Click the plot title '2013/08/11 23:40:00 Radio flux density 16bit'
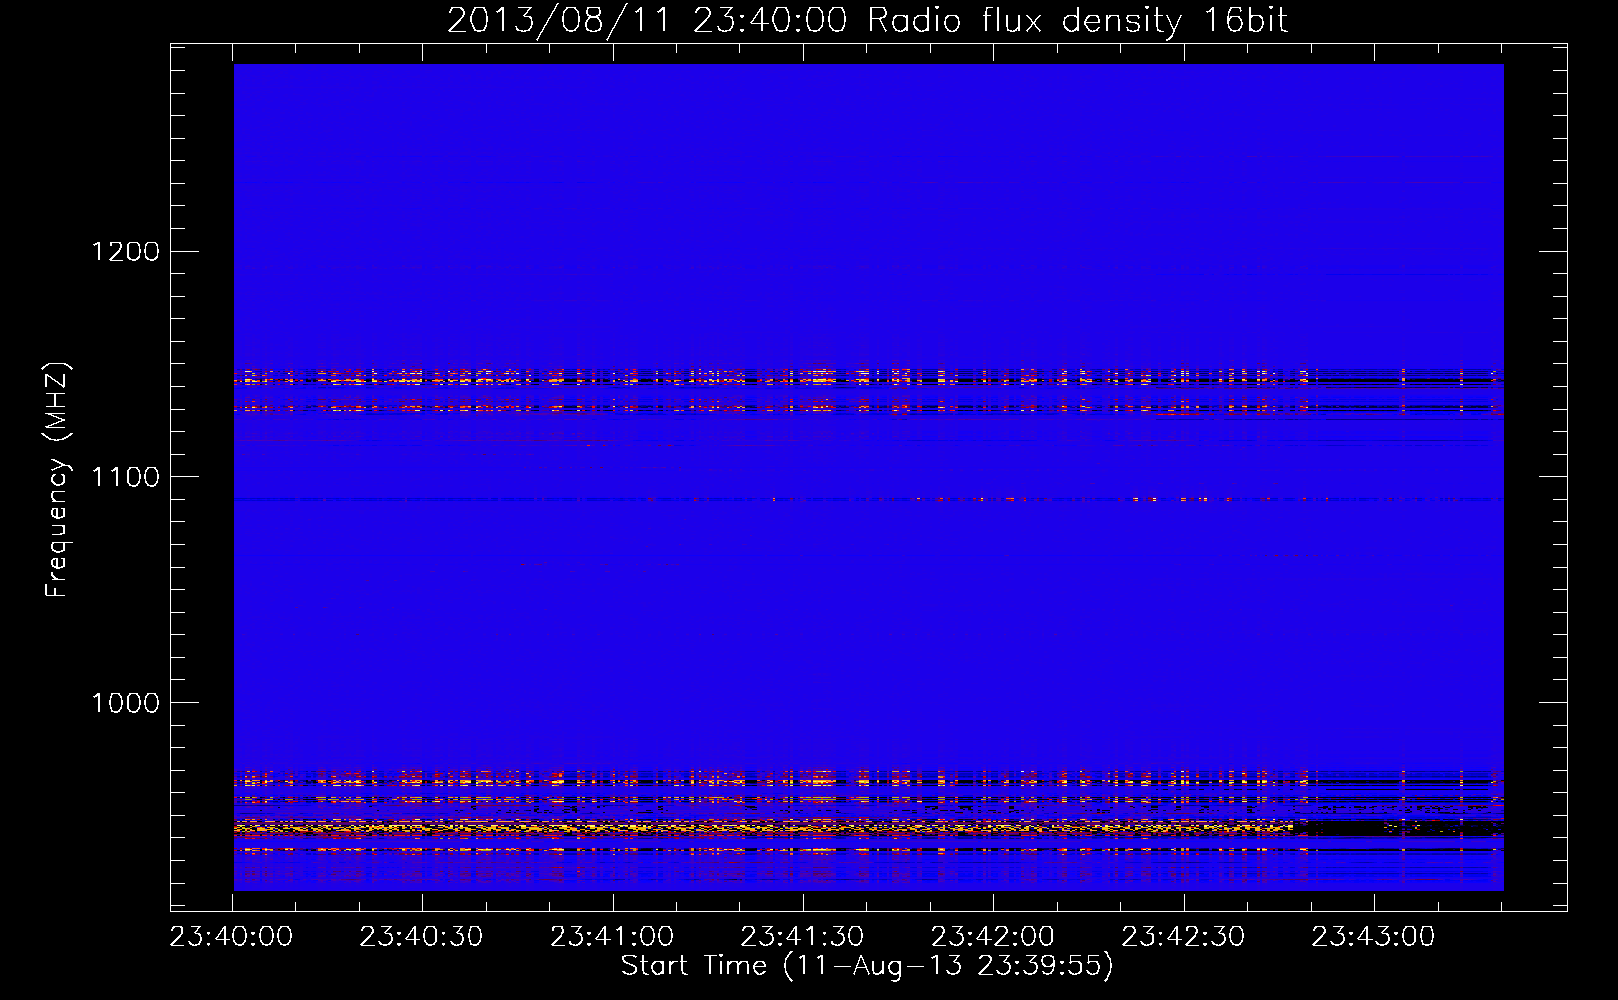1618x1000 pixels. (x=867, y=21)
